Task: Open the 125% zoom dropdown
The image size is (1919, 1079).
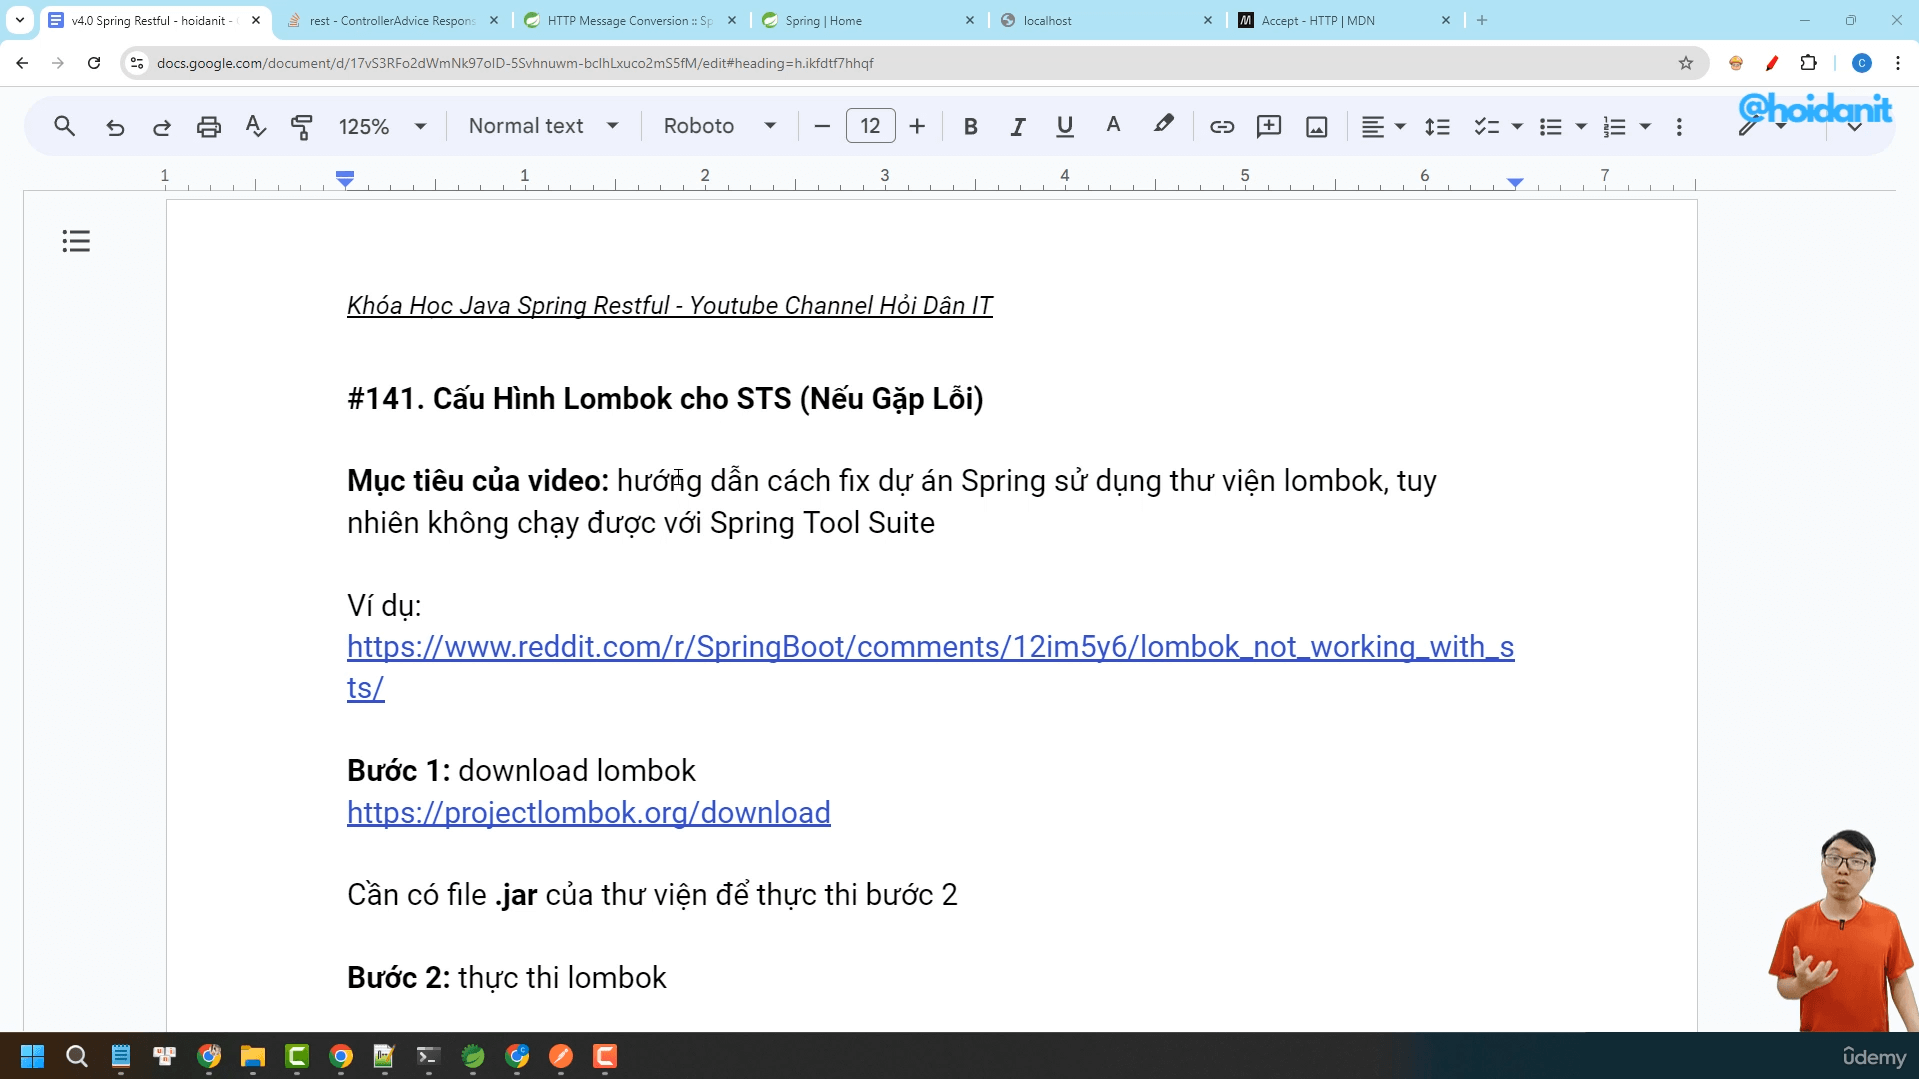Action: 383,127
